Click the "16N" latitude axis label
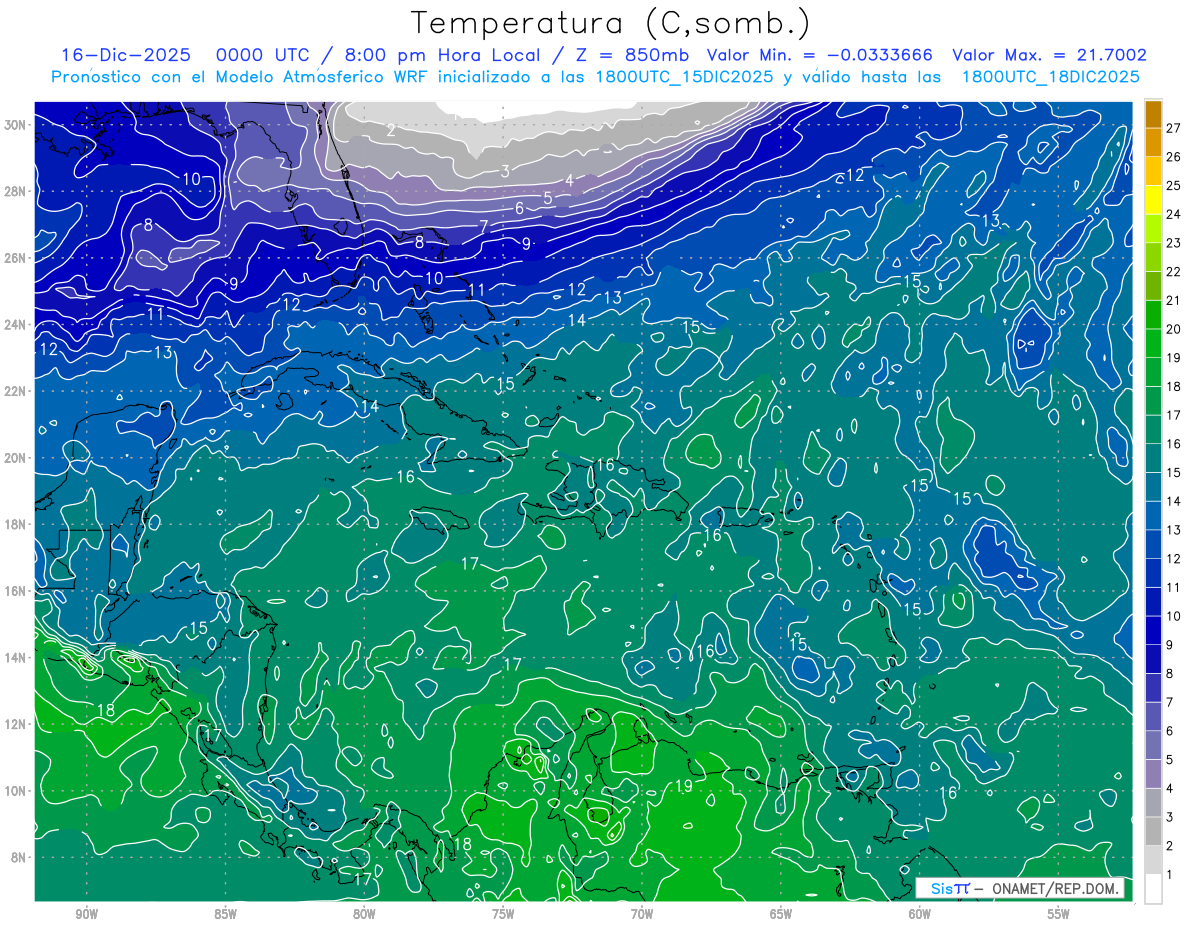 pyautogui.click(x=16, y=591)
